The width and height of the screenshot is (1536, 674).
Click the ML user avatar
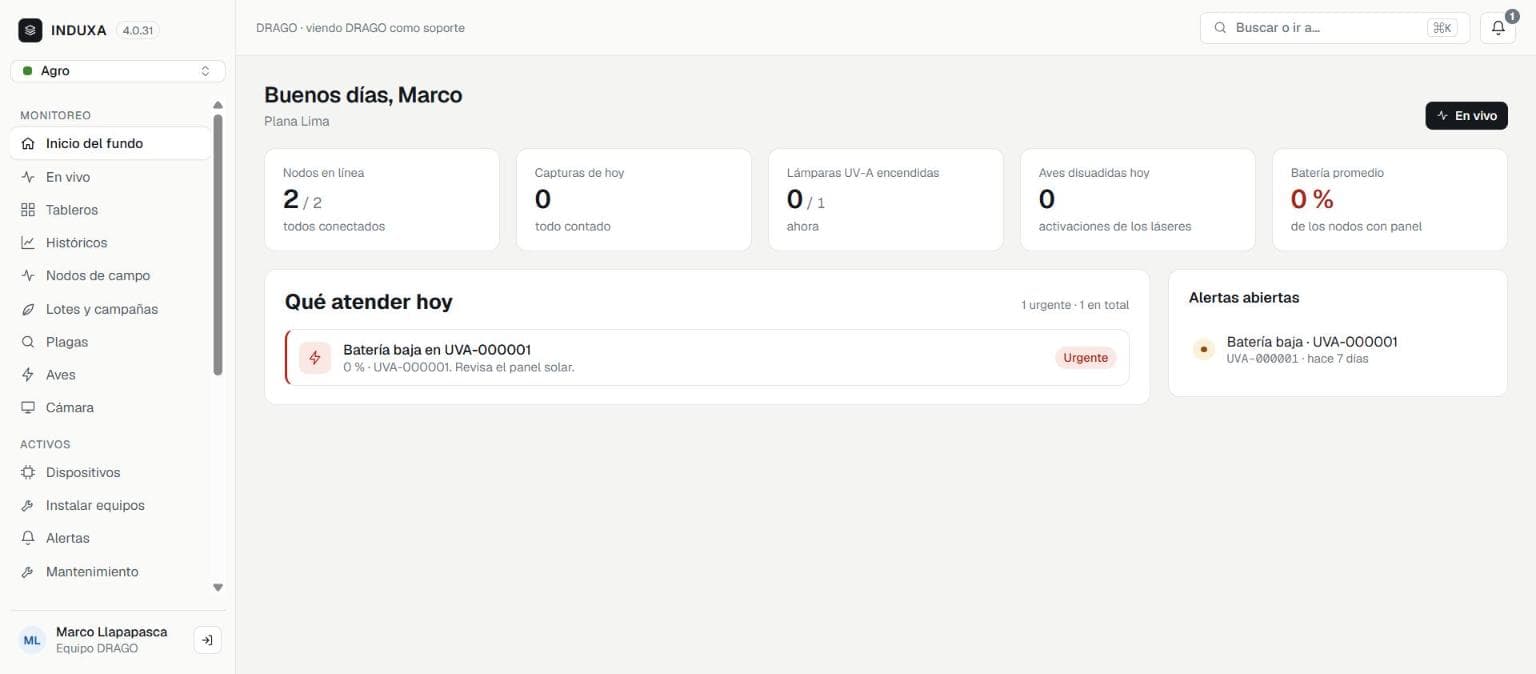tap(32, 640)
